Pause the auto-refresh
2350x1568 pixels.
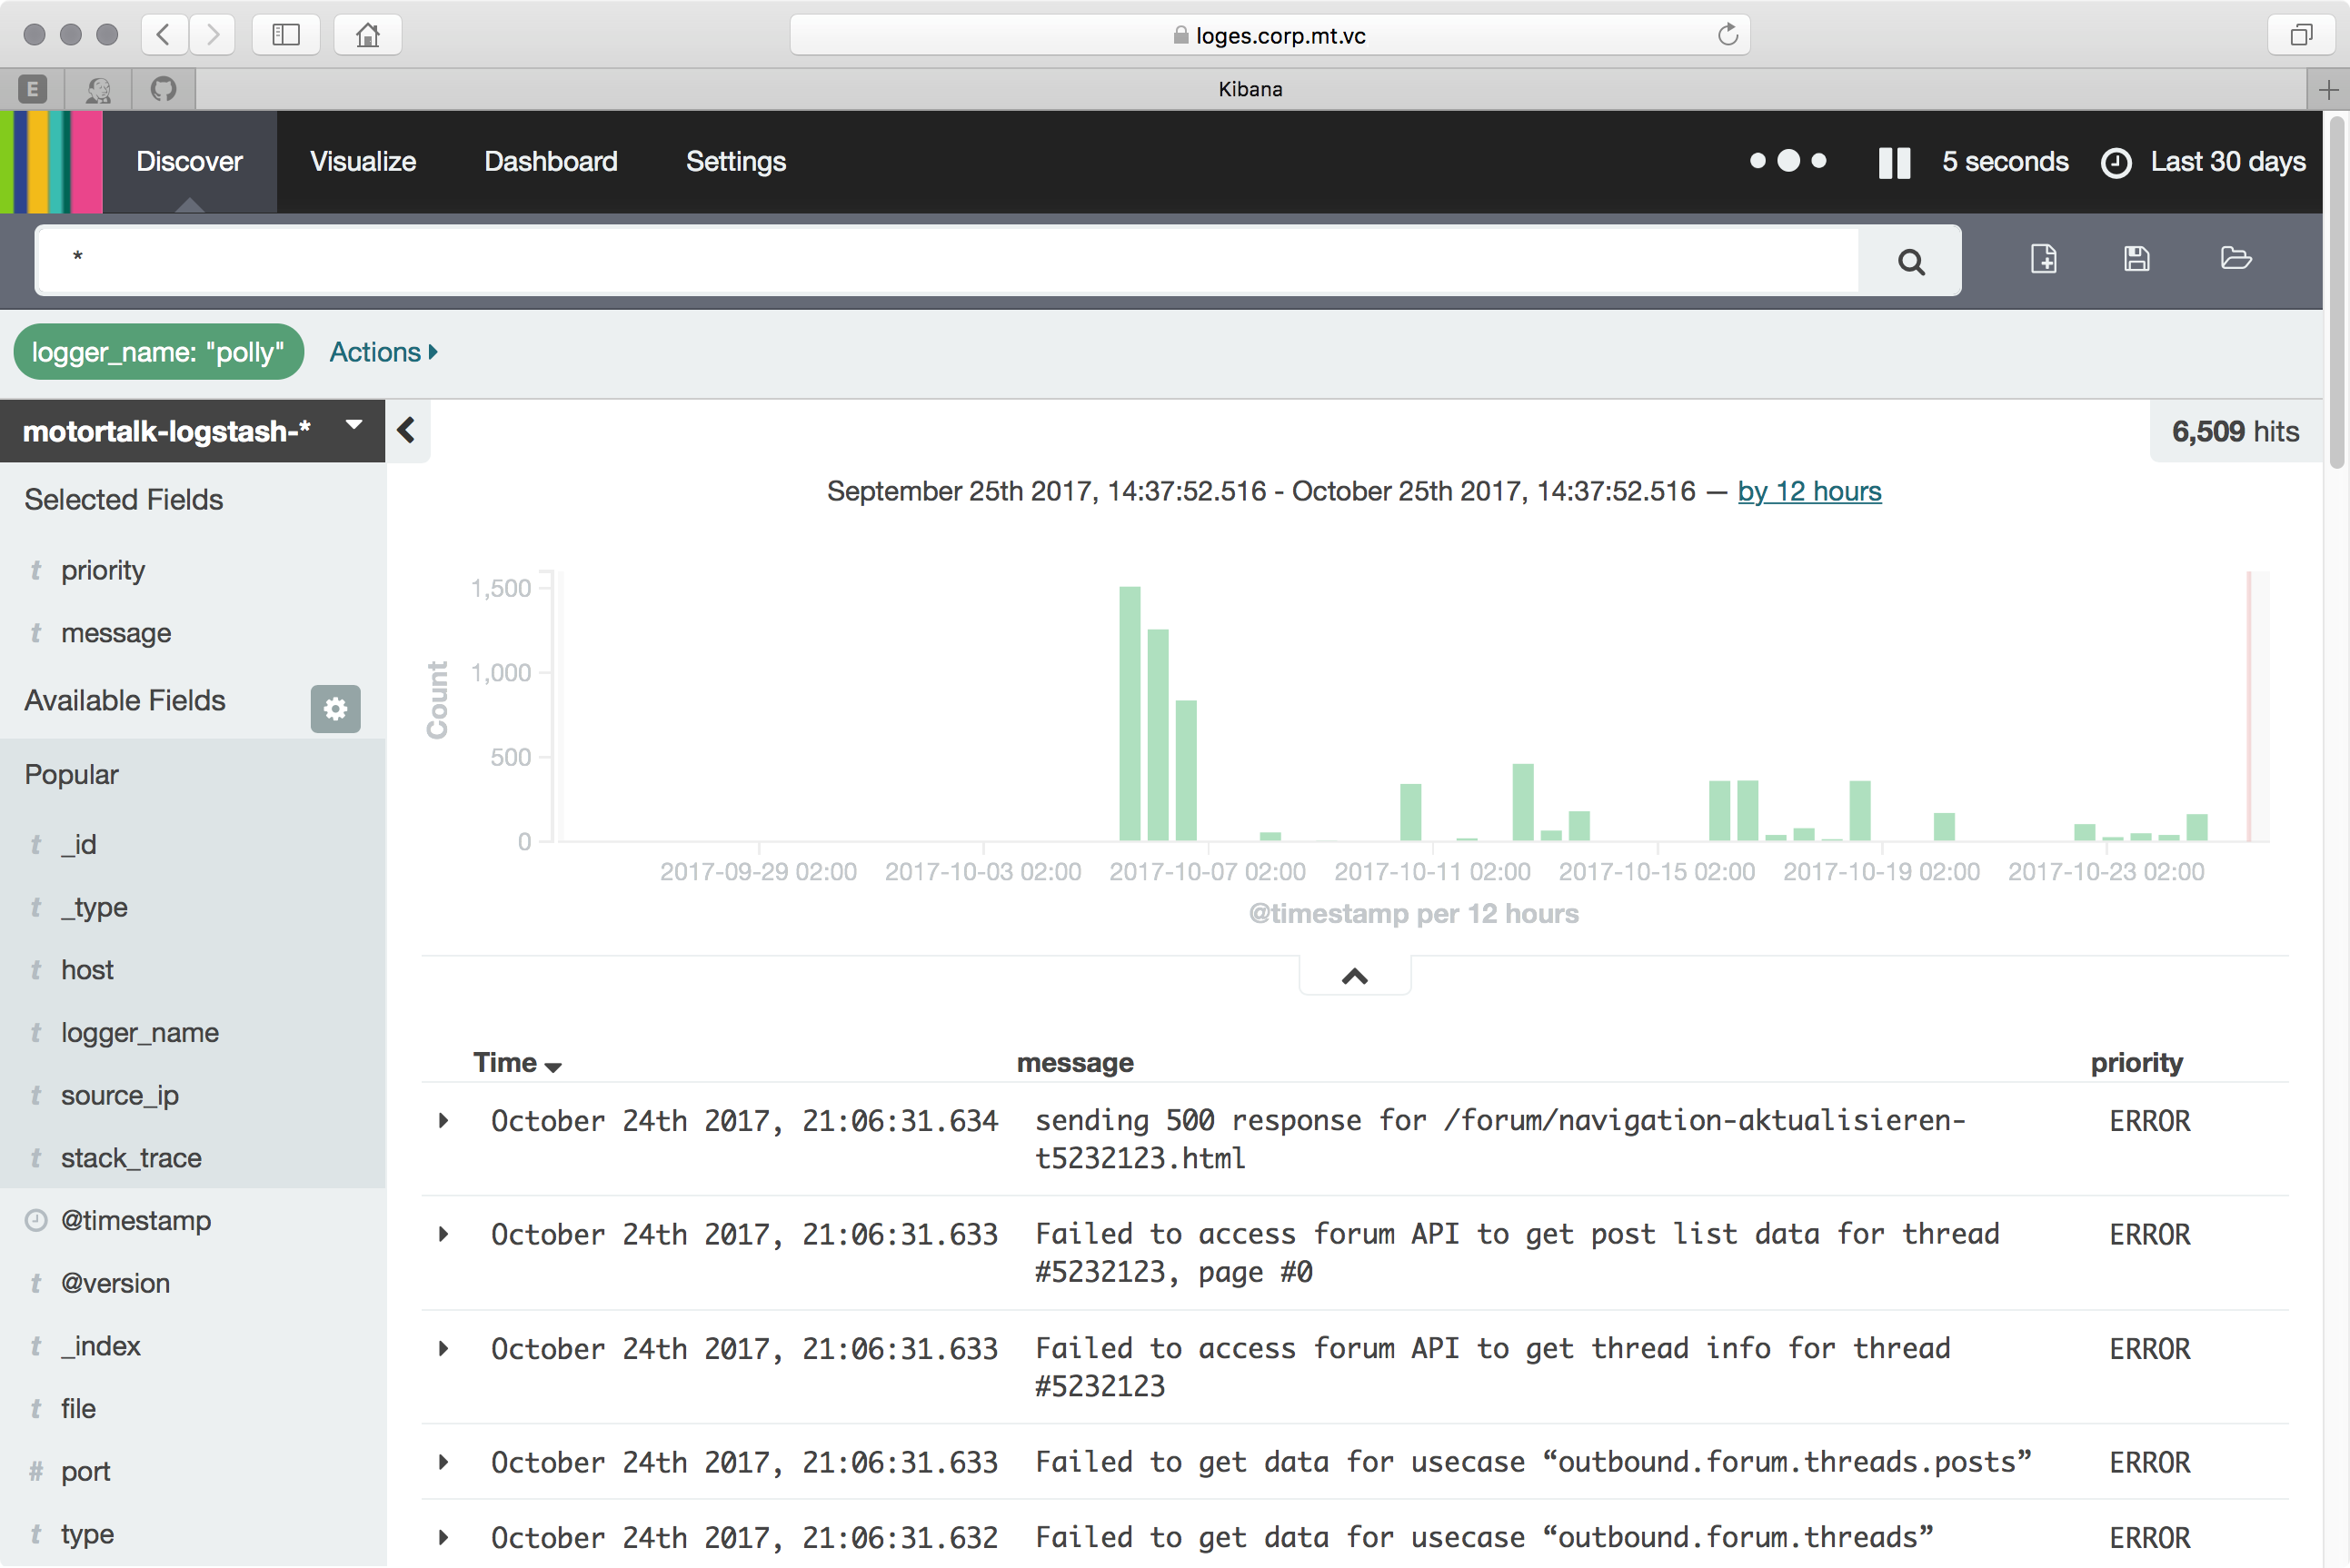1894,162
